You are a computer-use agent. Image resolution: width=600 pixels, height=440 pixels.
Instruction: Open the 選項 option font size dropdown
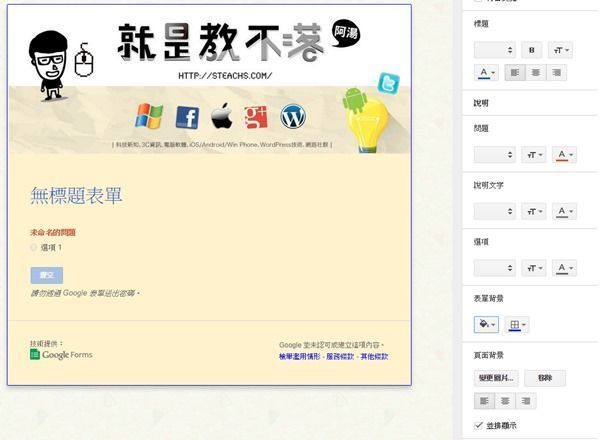click(534, 268)
